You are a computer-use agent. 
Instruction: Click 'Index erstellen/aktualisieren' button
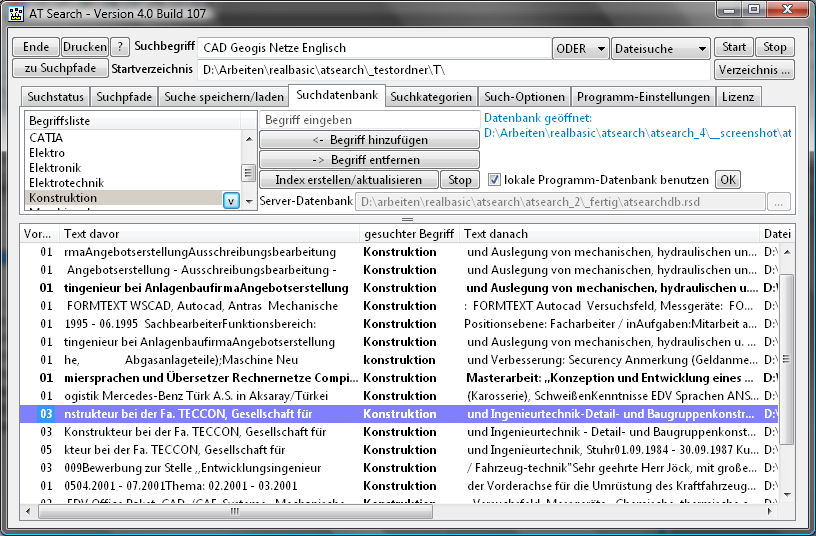349,180
